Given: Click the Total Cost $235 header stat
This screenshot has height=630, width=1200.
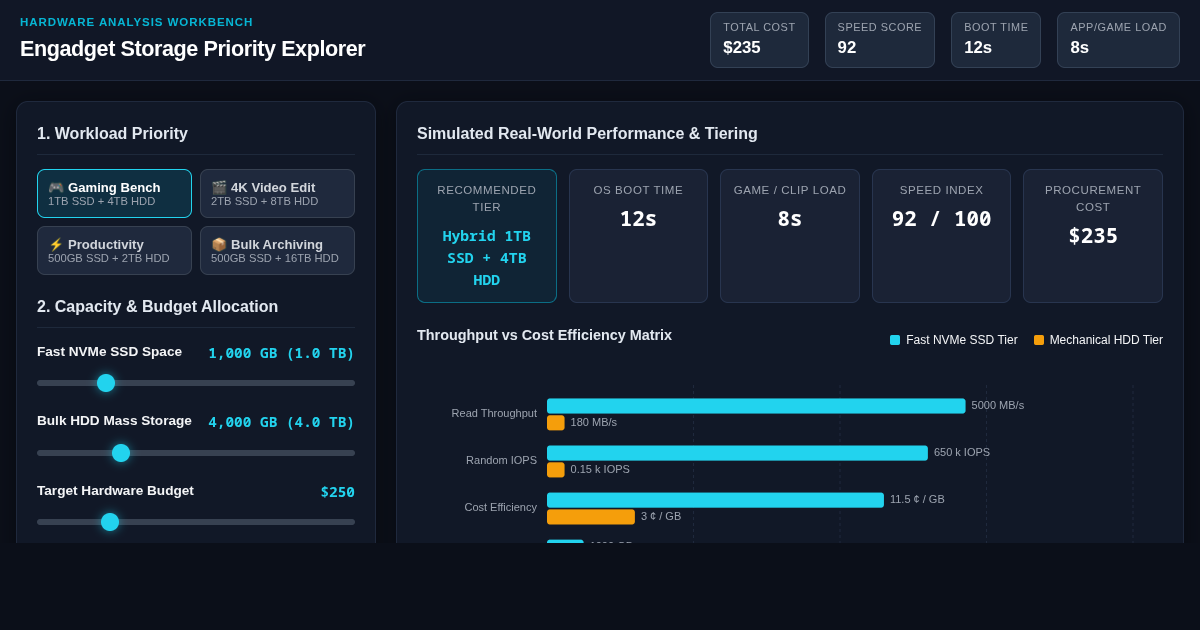Looking at the screenshot, I should [759, 40].
